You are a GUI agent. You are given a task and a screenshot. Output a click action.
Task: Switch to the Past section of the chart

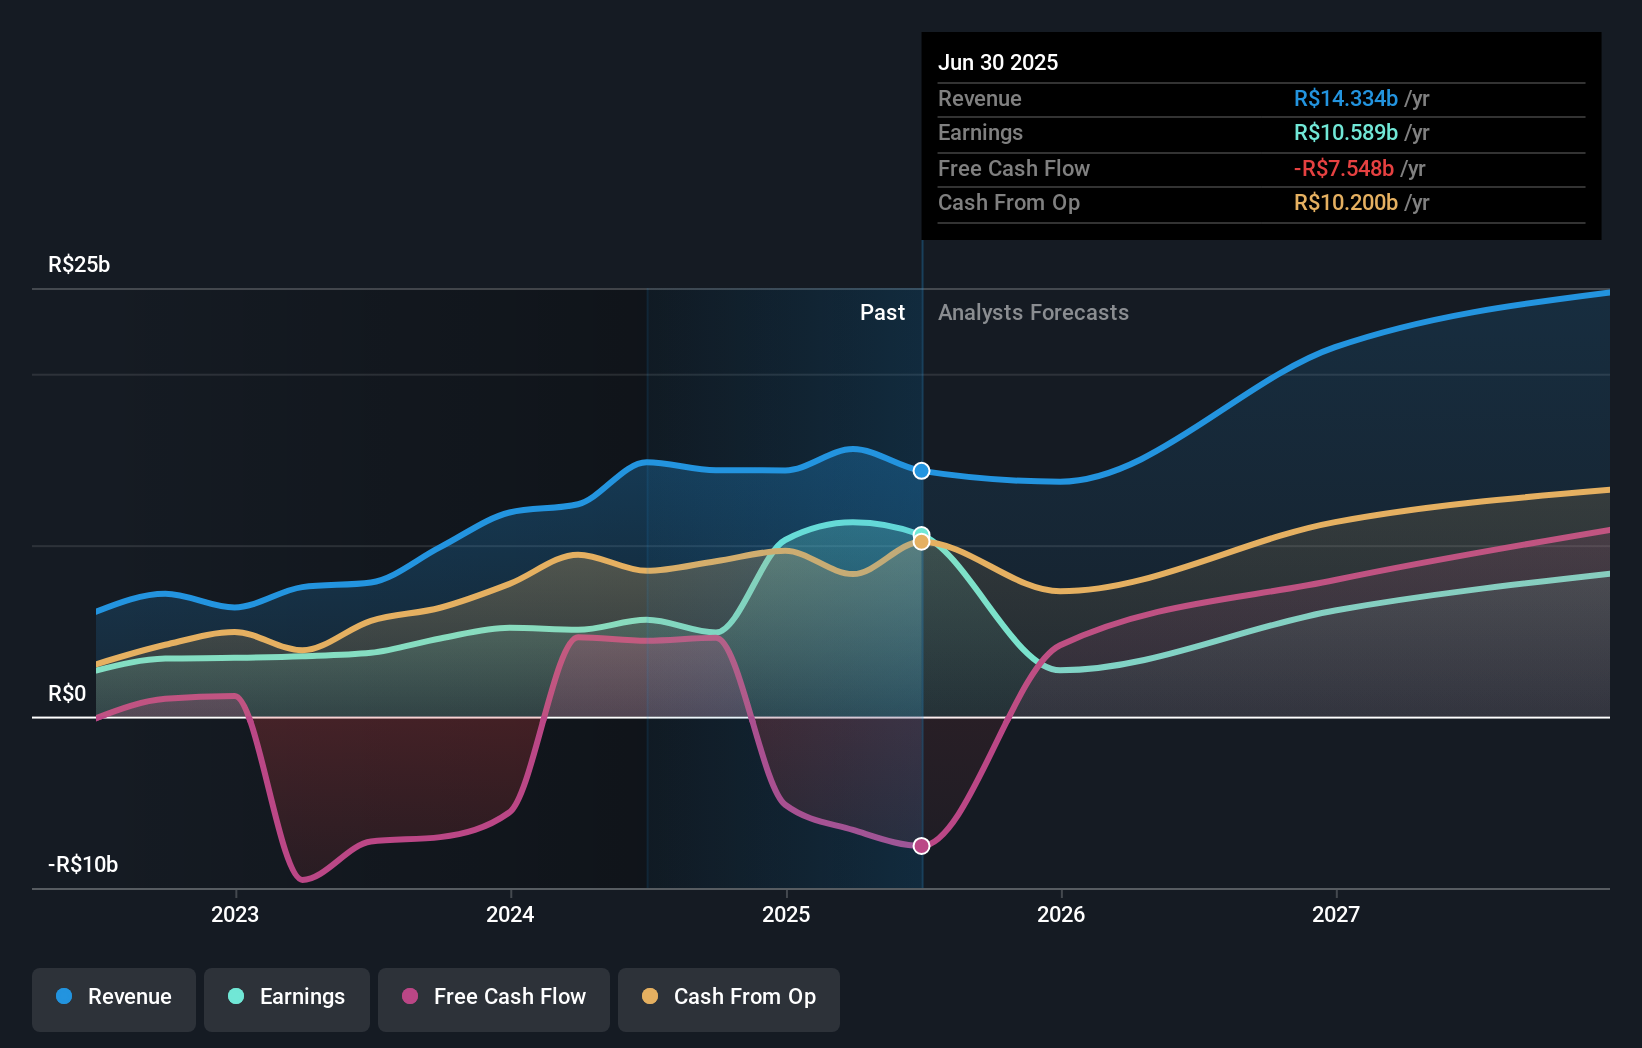tap(882, 312)
